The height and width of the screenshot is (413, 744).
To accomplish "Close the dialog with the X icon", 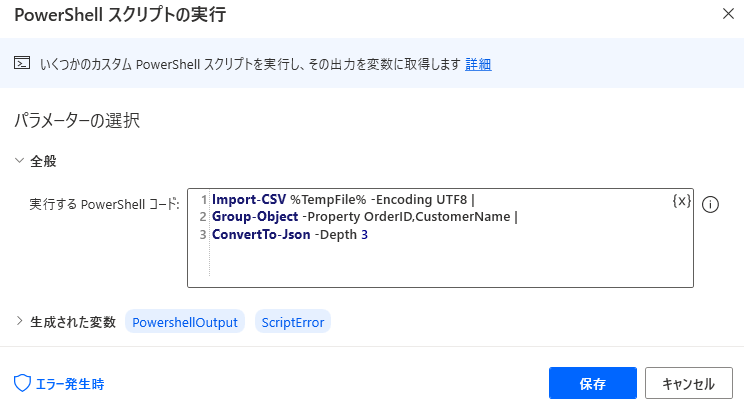I will [x=728, y=14].
